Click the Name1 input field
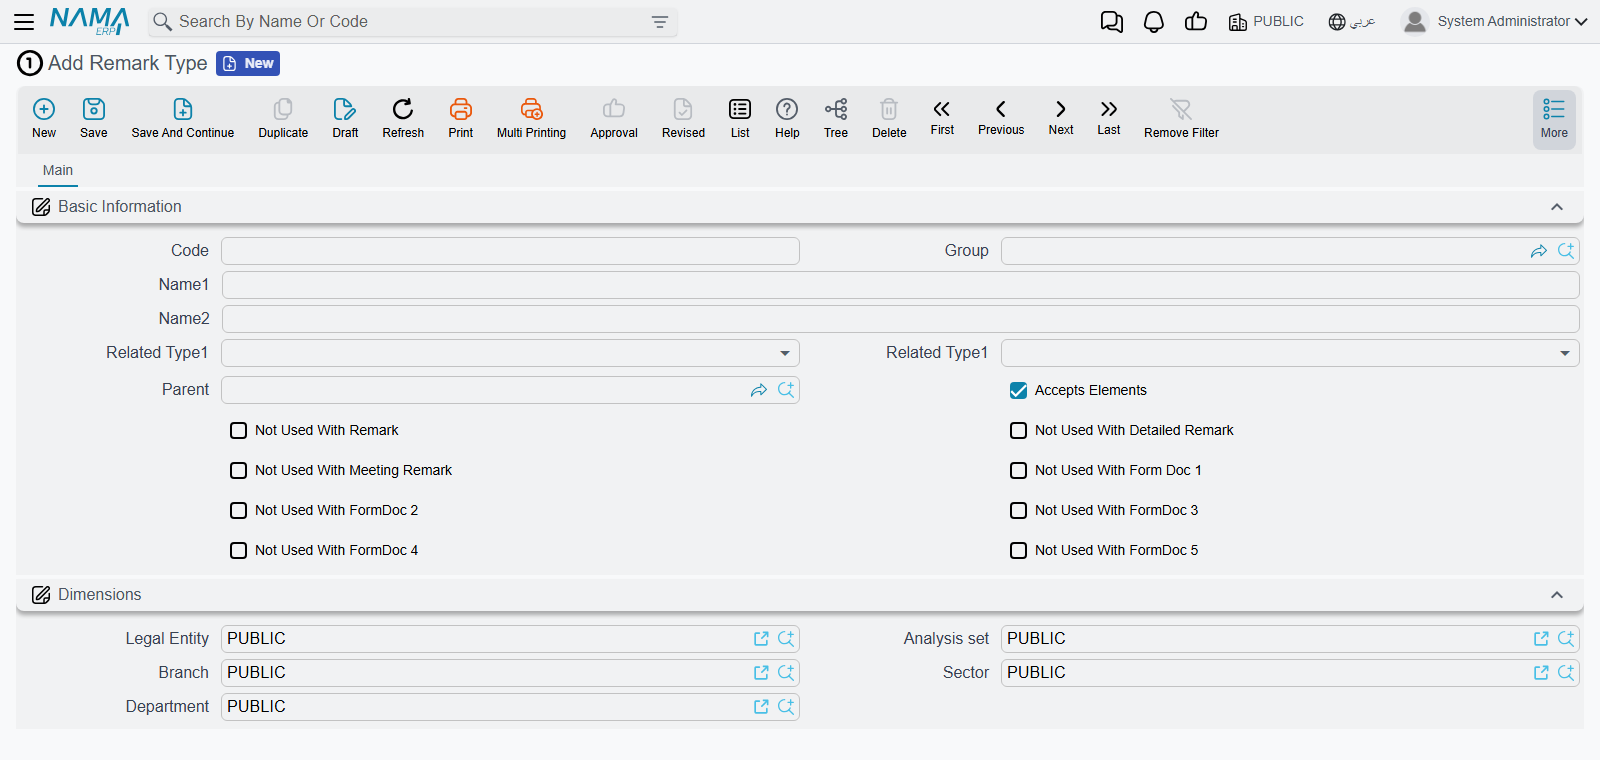Screen dimensions: 1600x760 900,285
